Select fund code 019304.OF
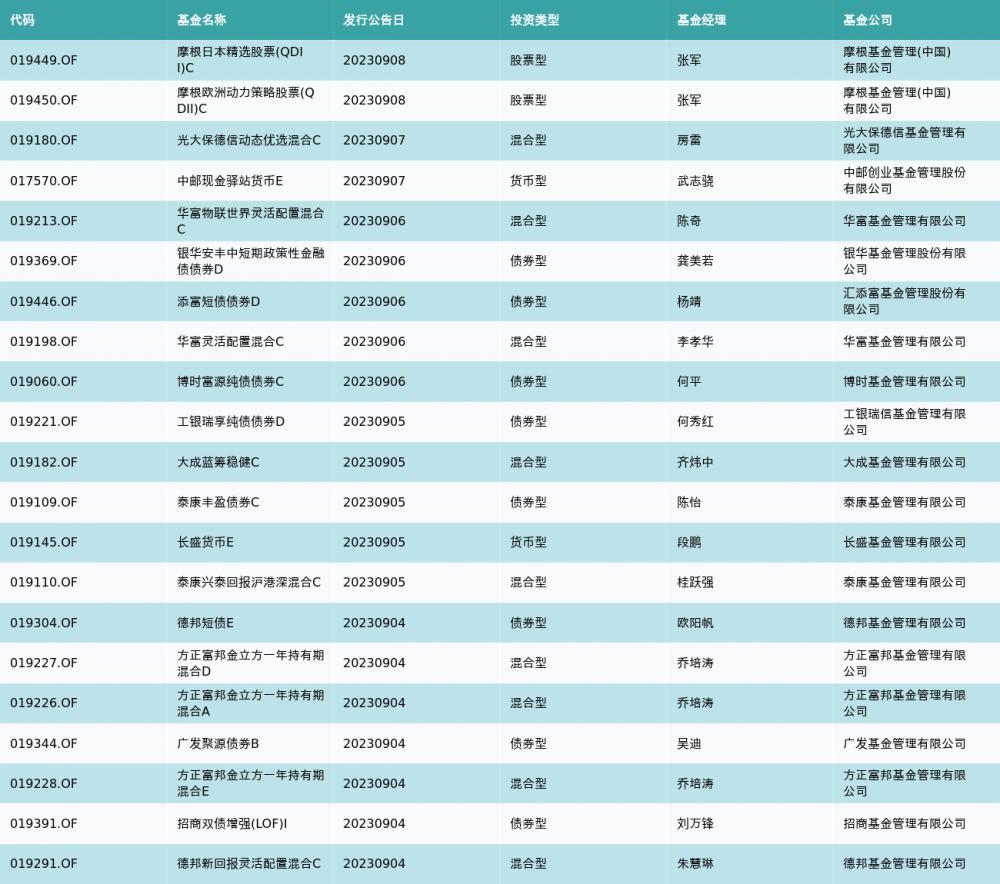This screenshot has width=1000, height=884. point(43,622)
